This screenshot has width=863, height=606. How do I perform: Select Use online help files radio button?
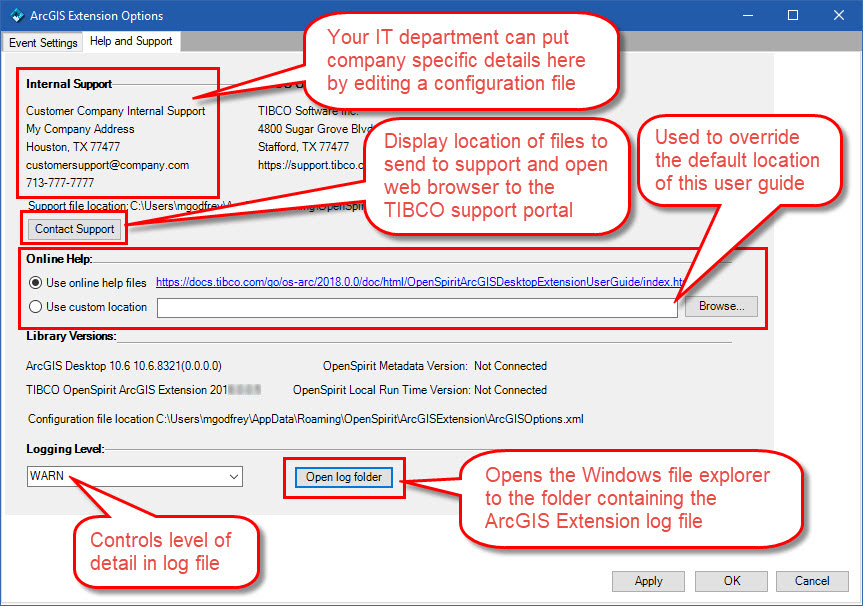(x=35, y=283)
